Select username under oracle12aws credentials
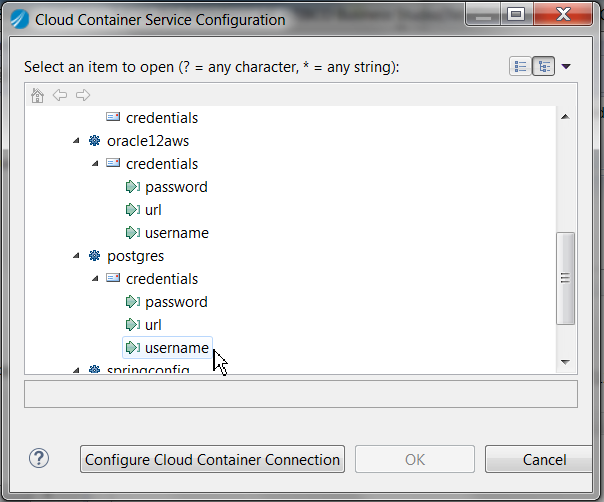 tap(177, 233)
